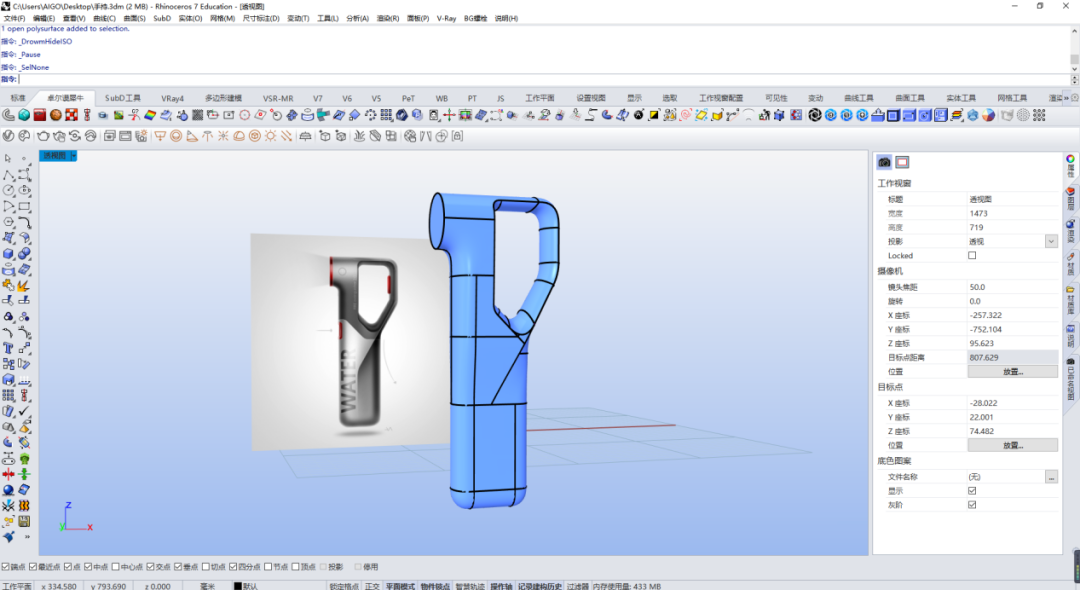Enable the 切点 osnap checkbox
Image resolution: width=1080 pixels, height=590 pixels.
click(x=206, y=567)
